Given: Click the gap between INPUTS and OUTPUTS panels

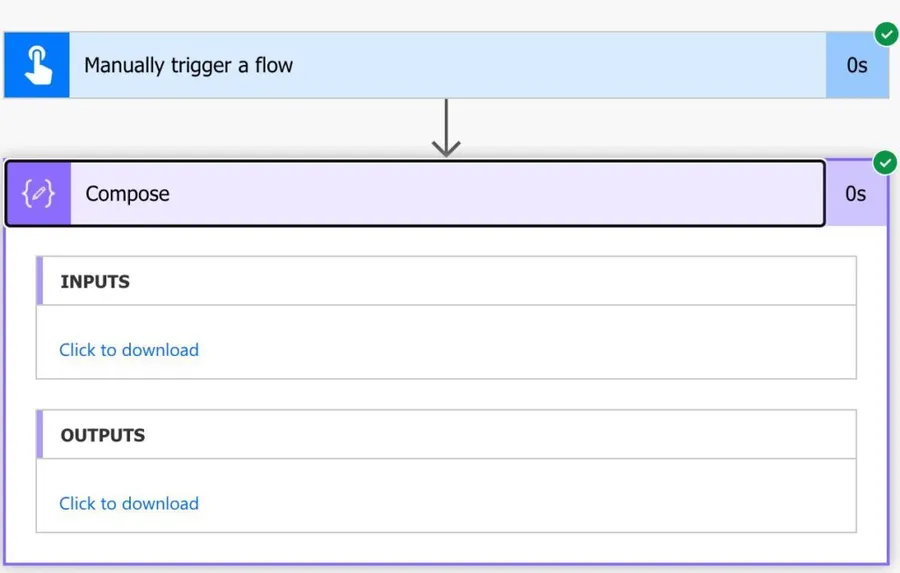Looking at the screenshot, I should click(446, 394).
